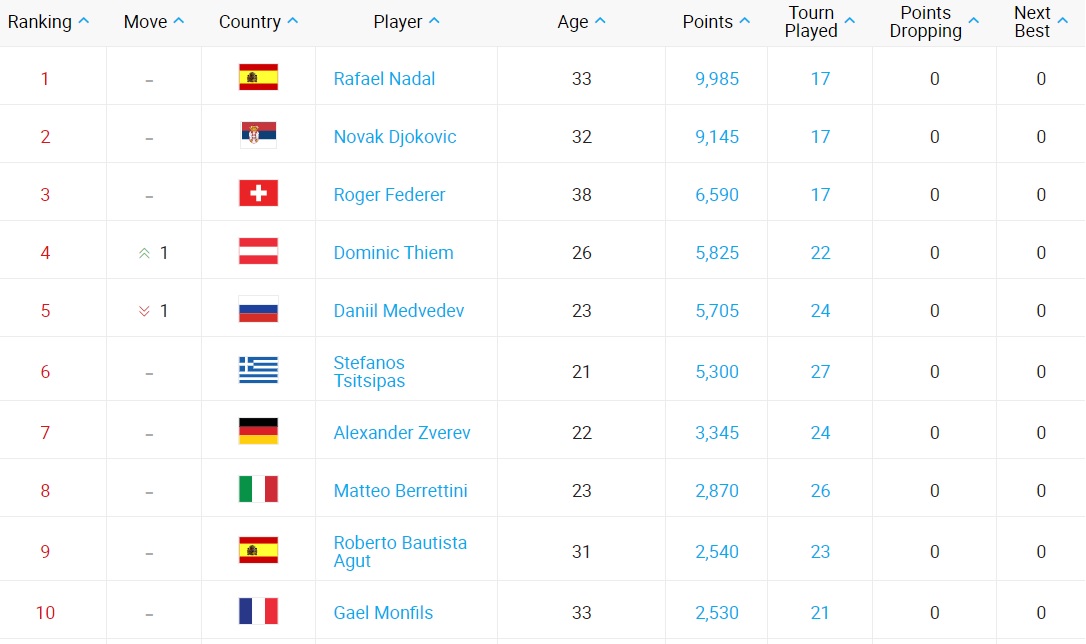Click the Germany flag beside Alexander Zverev
The width and height of the screenshot is (1086, 644).
pos(258,432)
